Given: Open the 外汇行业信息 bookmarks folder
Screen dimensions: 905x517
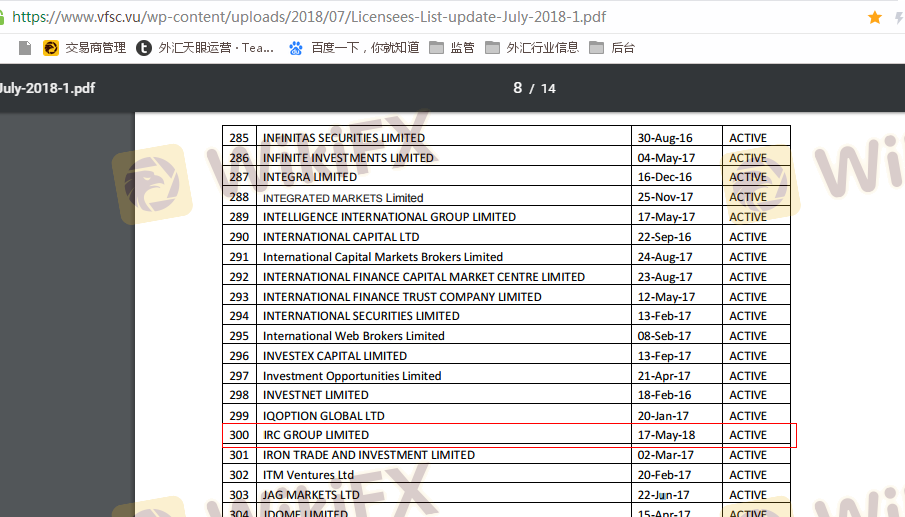Looking at the screenshot, I should pos(532,48).
